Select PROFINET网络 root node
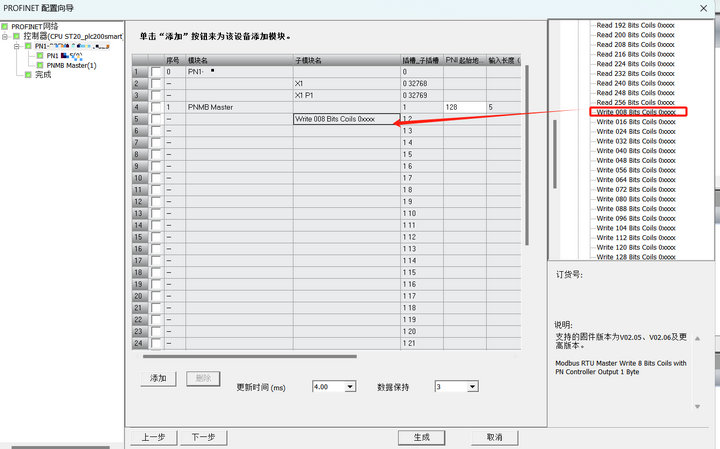Screen dimensions: 720x449 pos(35,27)
